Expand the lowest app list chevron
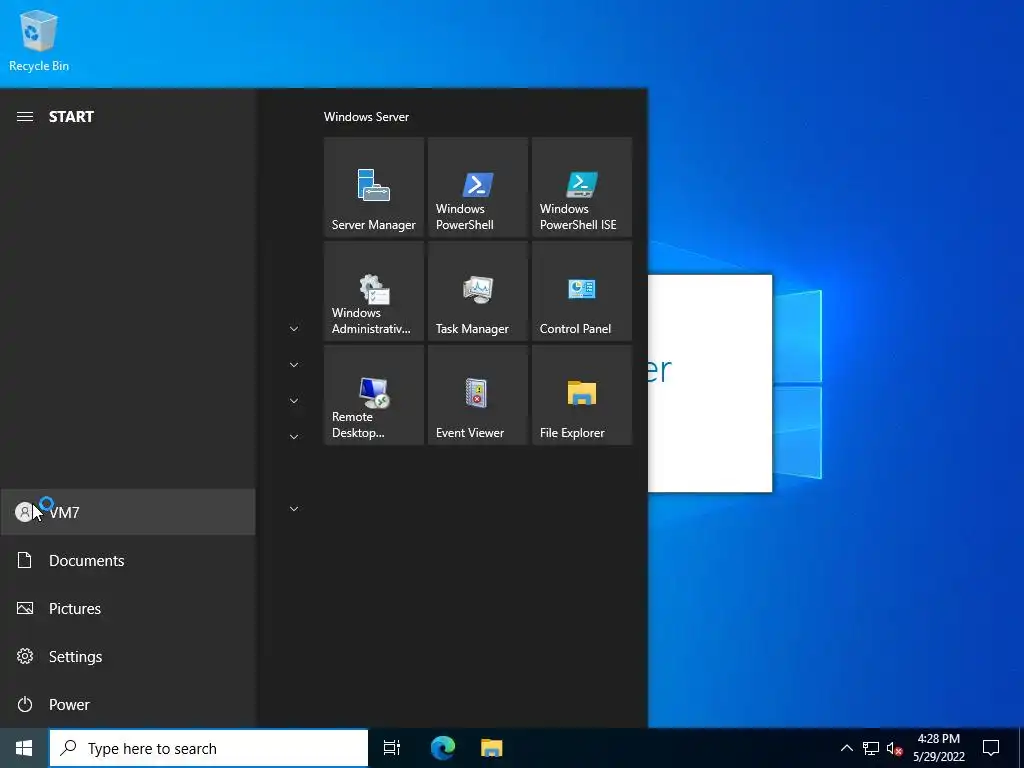1024x768 pixels. click(294, 509)
